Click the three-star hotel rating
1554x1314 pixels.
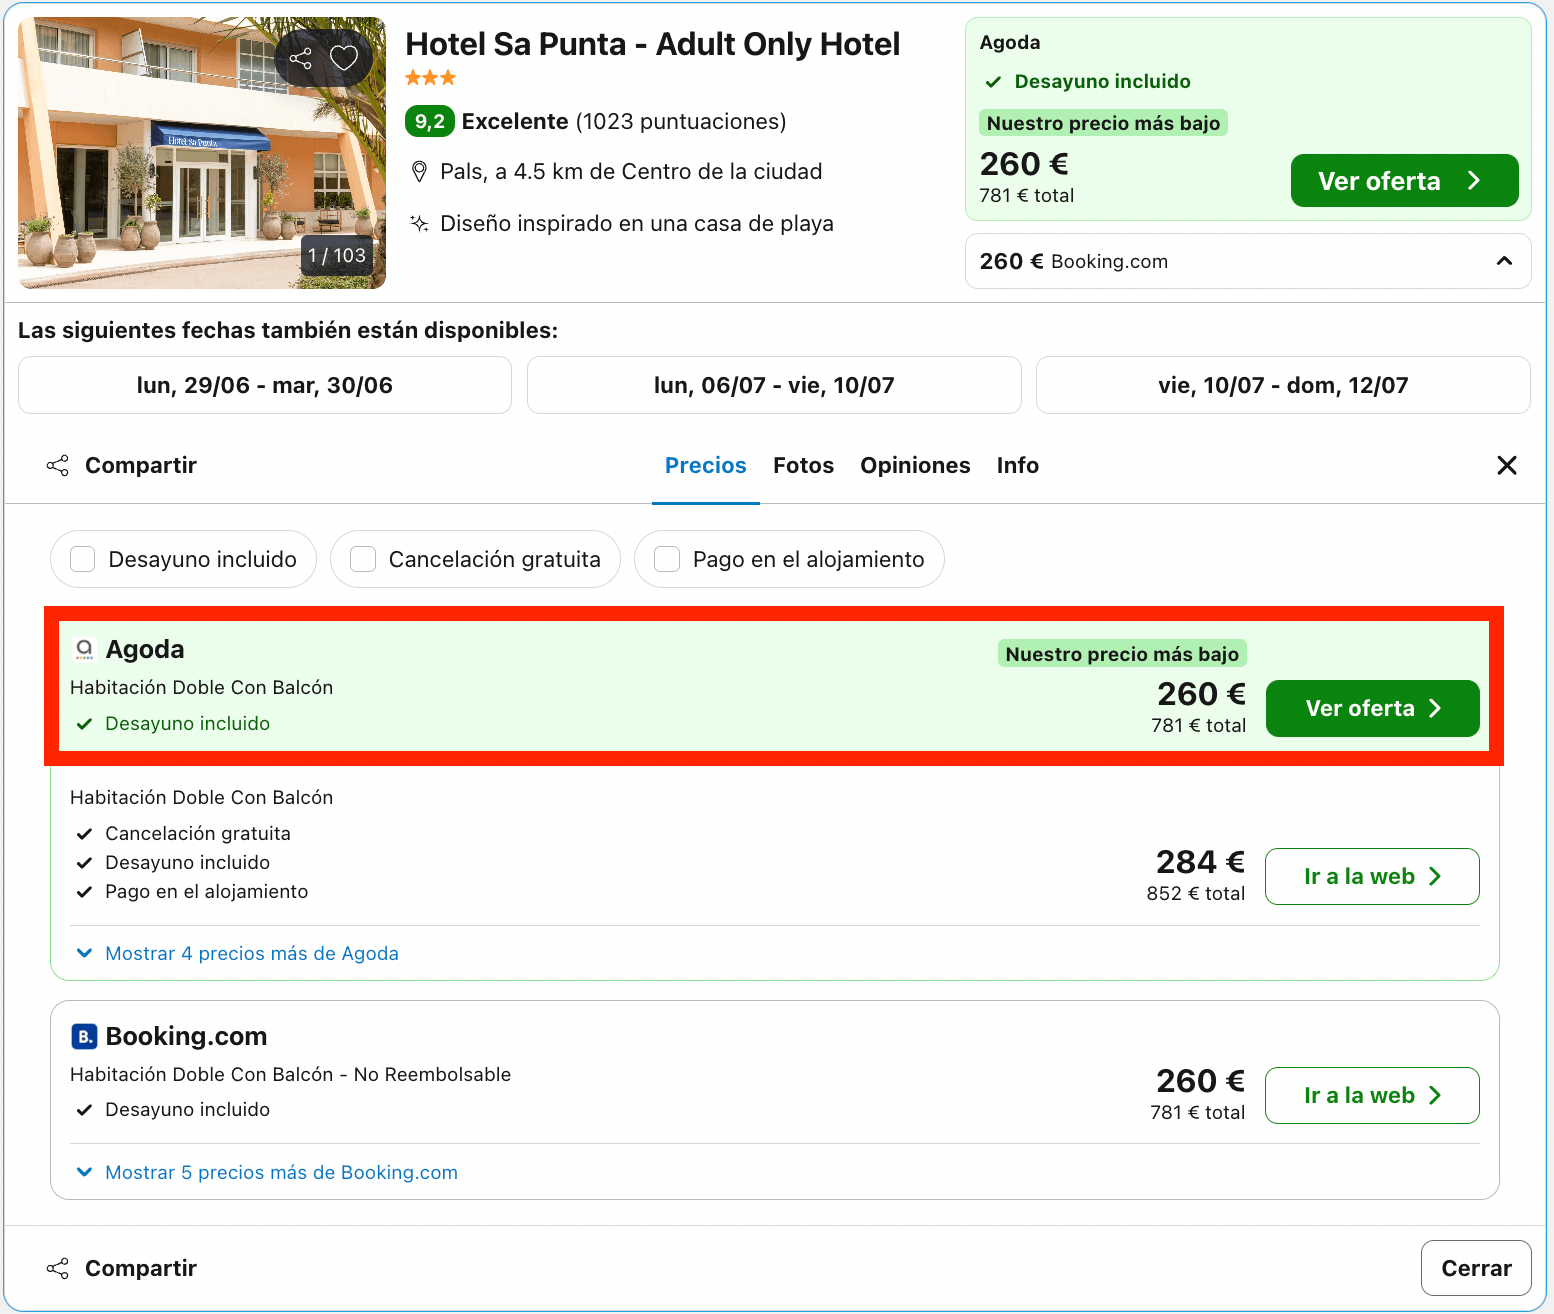[430, 78]
